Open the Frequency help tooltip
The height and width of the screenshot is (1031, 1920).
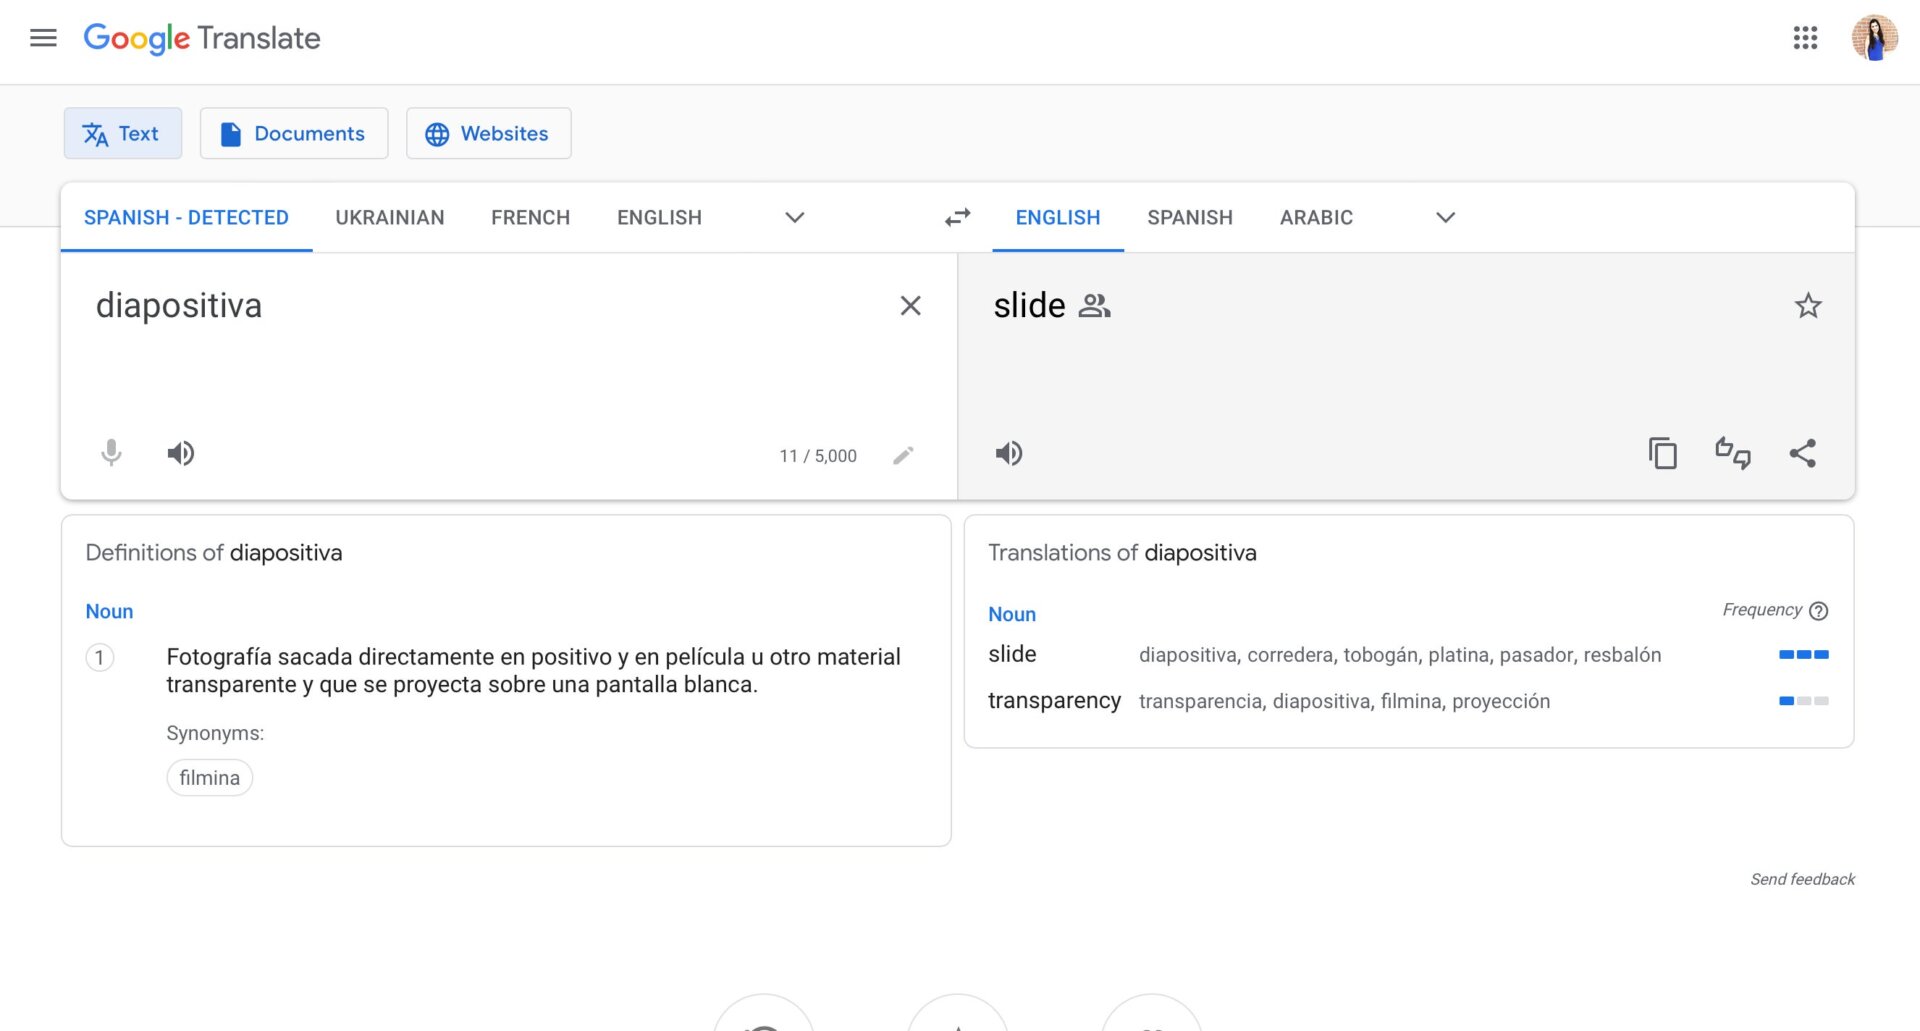coord(1819,610)
